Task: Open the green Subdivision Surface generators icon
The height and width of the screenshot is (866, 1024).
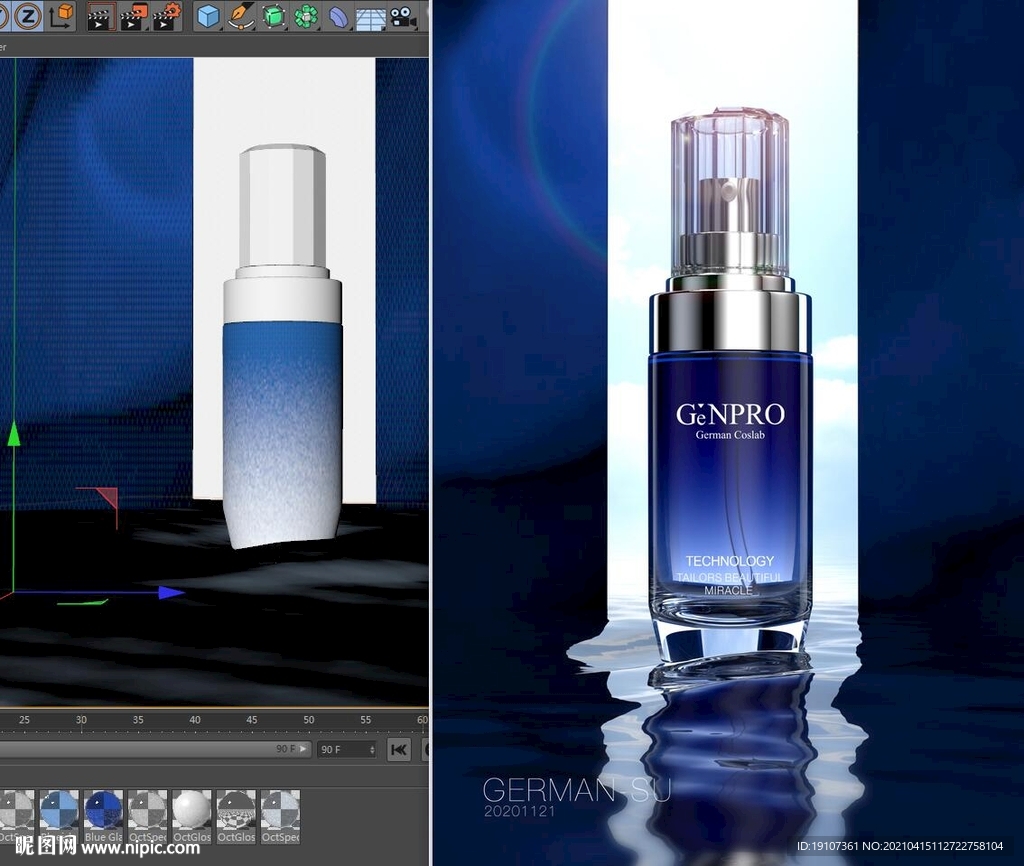Action: point(274,16)
